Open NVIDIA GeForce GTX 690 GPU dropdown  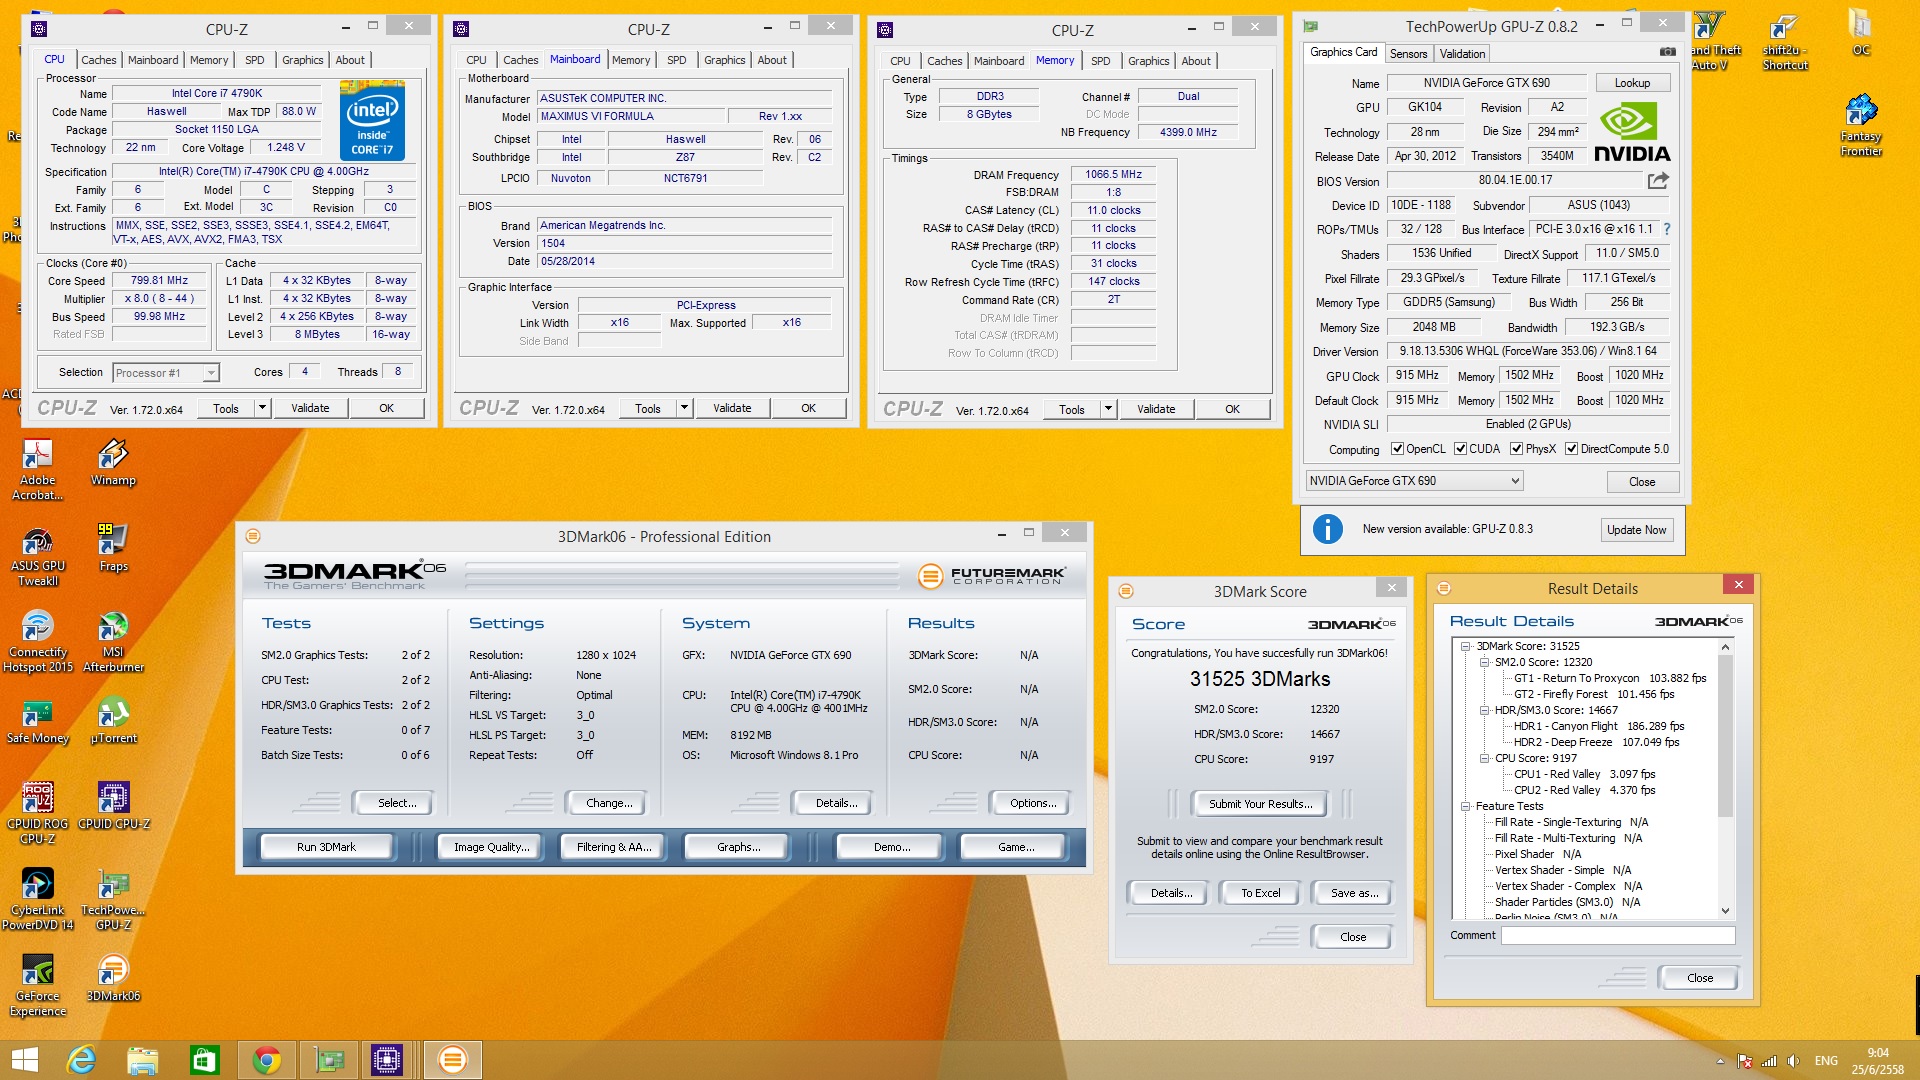coord(1515,481)
